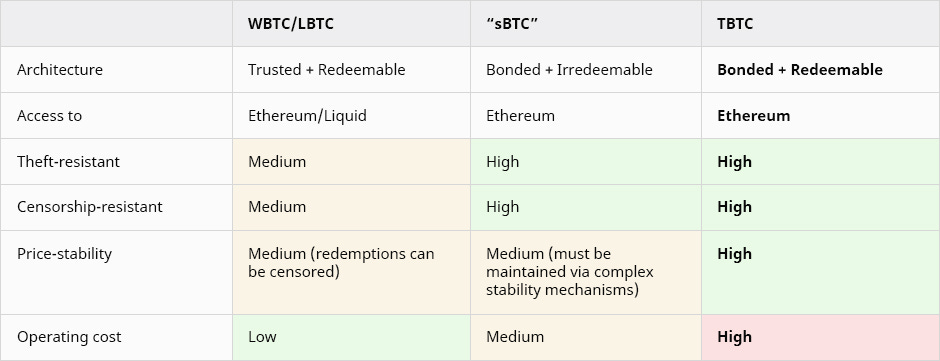Click the Ethereum/Liquid cell

(351, 116)
